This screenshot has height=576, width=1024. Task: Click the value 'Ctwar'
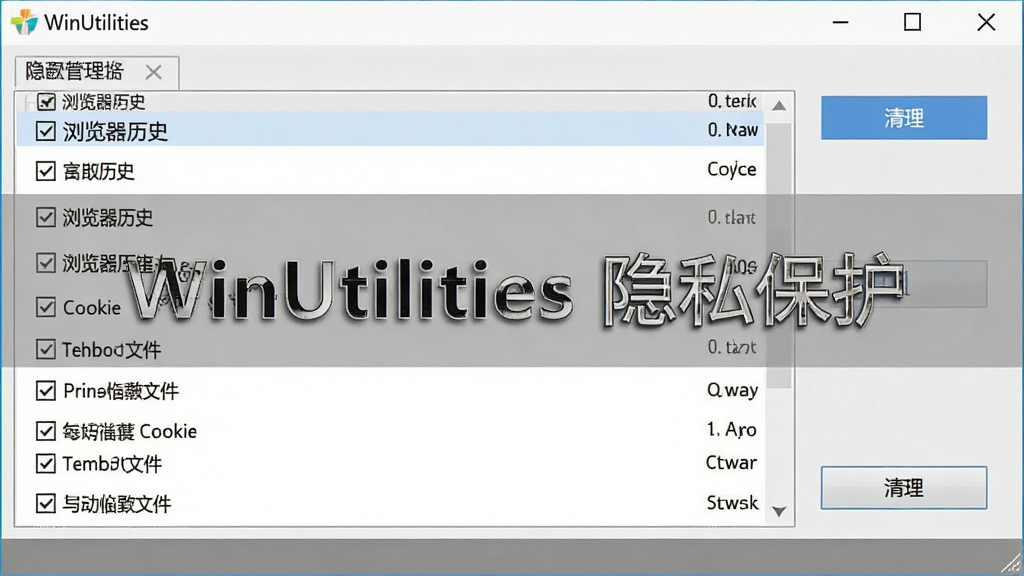point(731,463)
